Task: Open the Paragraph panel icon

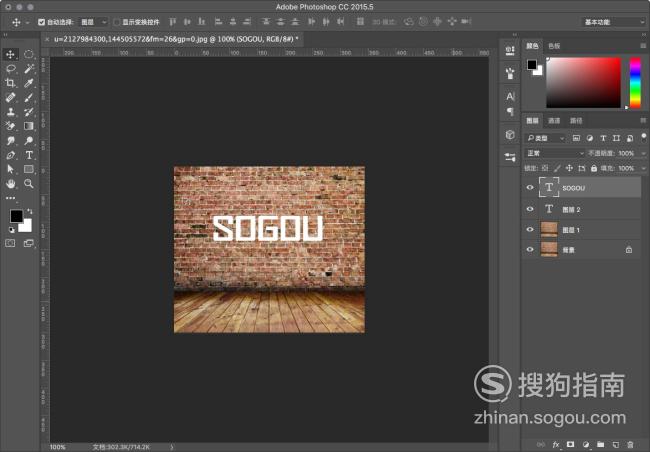Action: (510, 112)
